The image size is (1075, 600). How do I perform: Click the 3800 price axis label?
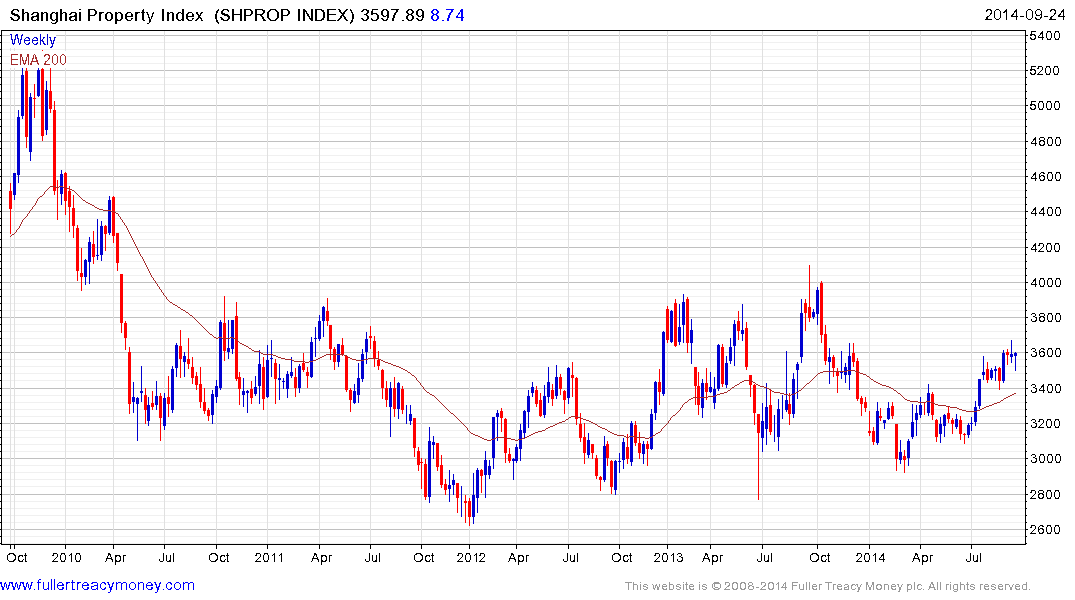tap(1044, 317)
